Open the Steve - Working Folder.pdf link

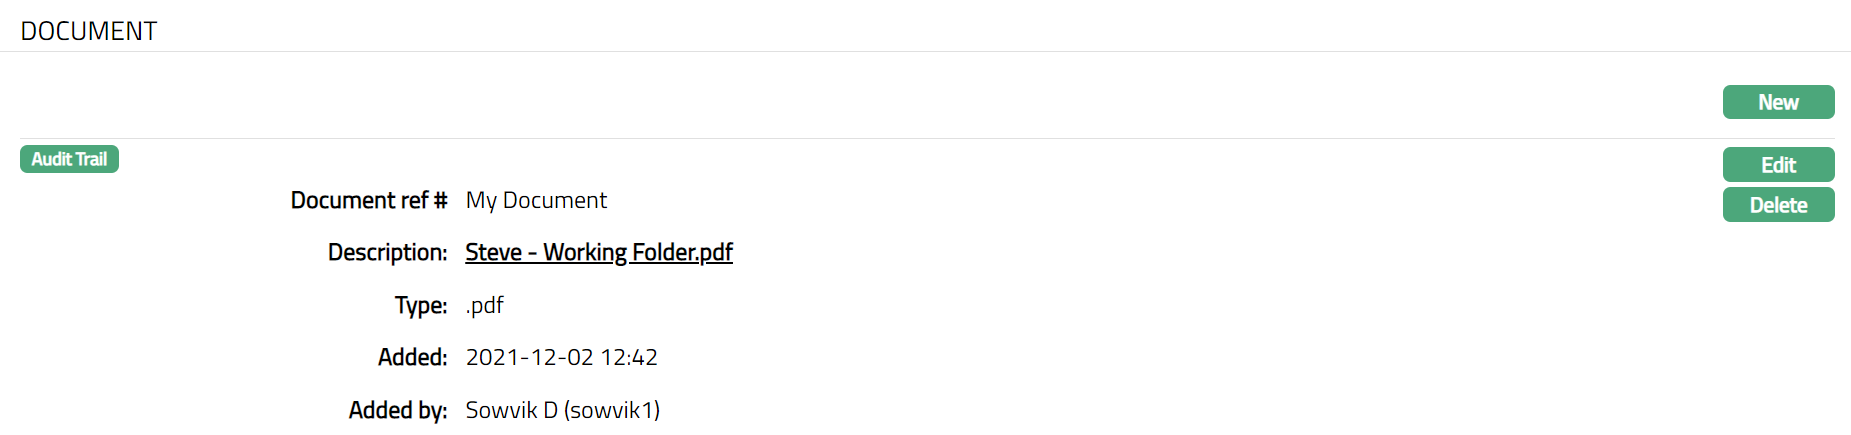pyautogui.click(x=598, y=252)
